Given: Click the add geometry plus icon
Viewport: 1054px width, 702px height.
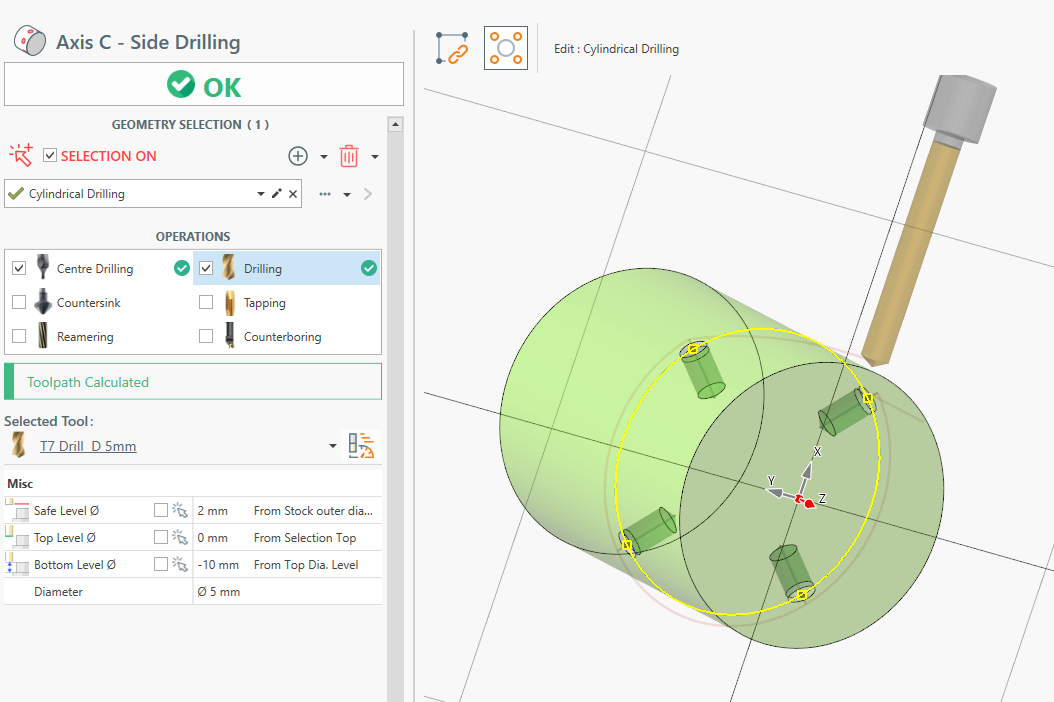Looking at the screenshot, I should pyautogui.click(x=298, y=156).
